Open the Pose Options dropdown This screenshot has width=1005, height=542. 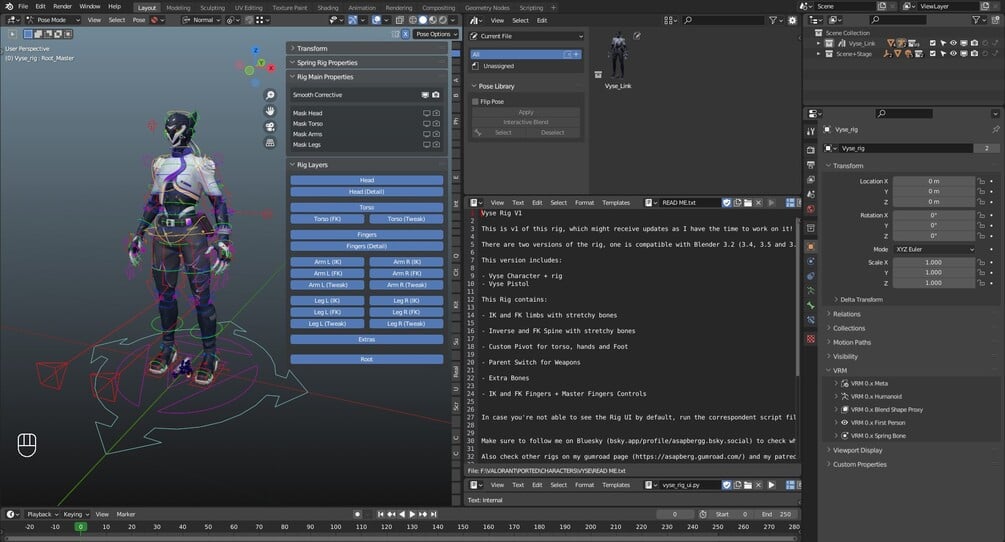436,34
